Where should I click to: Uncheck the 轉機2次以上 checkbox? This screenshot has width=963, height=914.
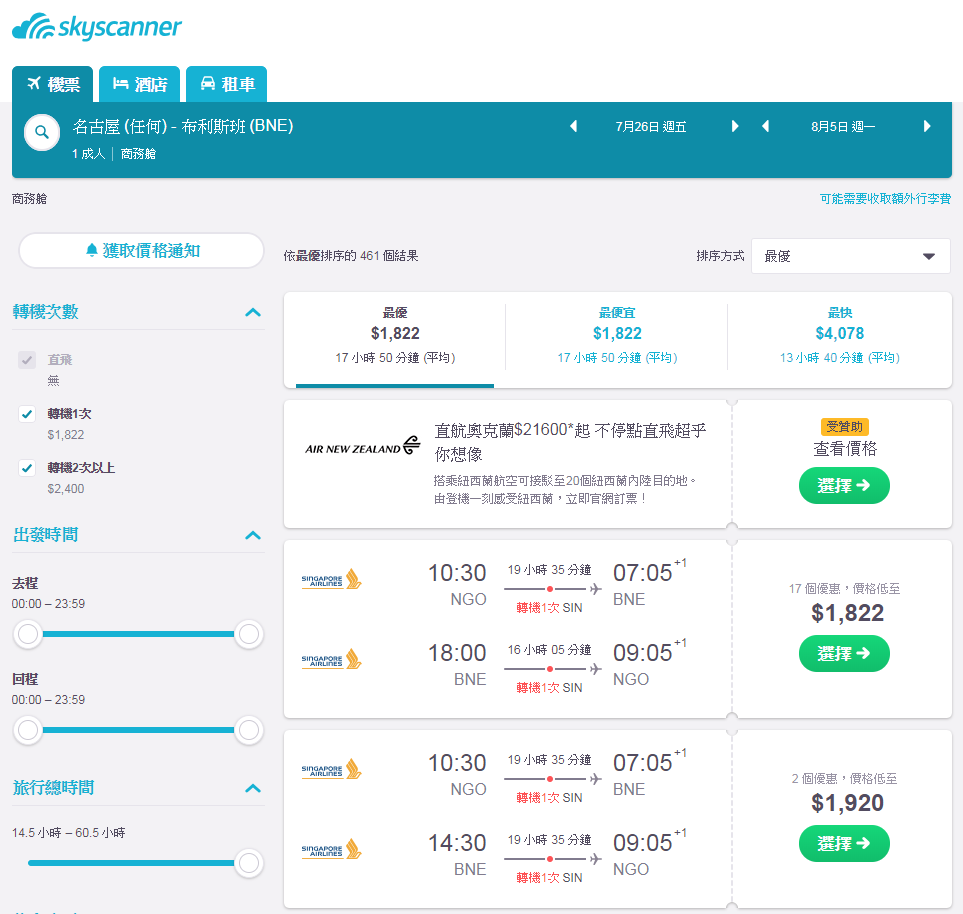pos(26,468)
